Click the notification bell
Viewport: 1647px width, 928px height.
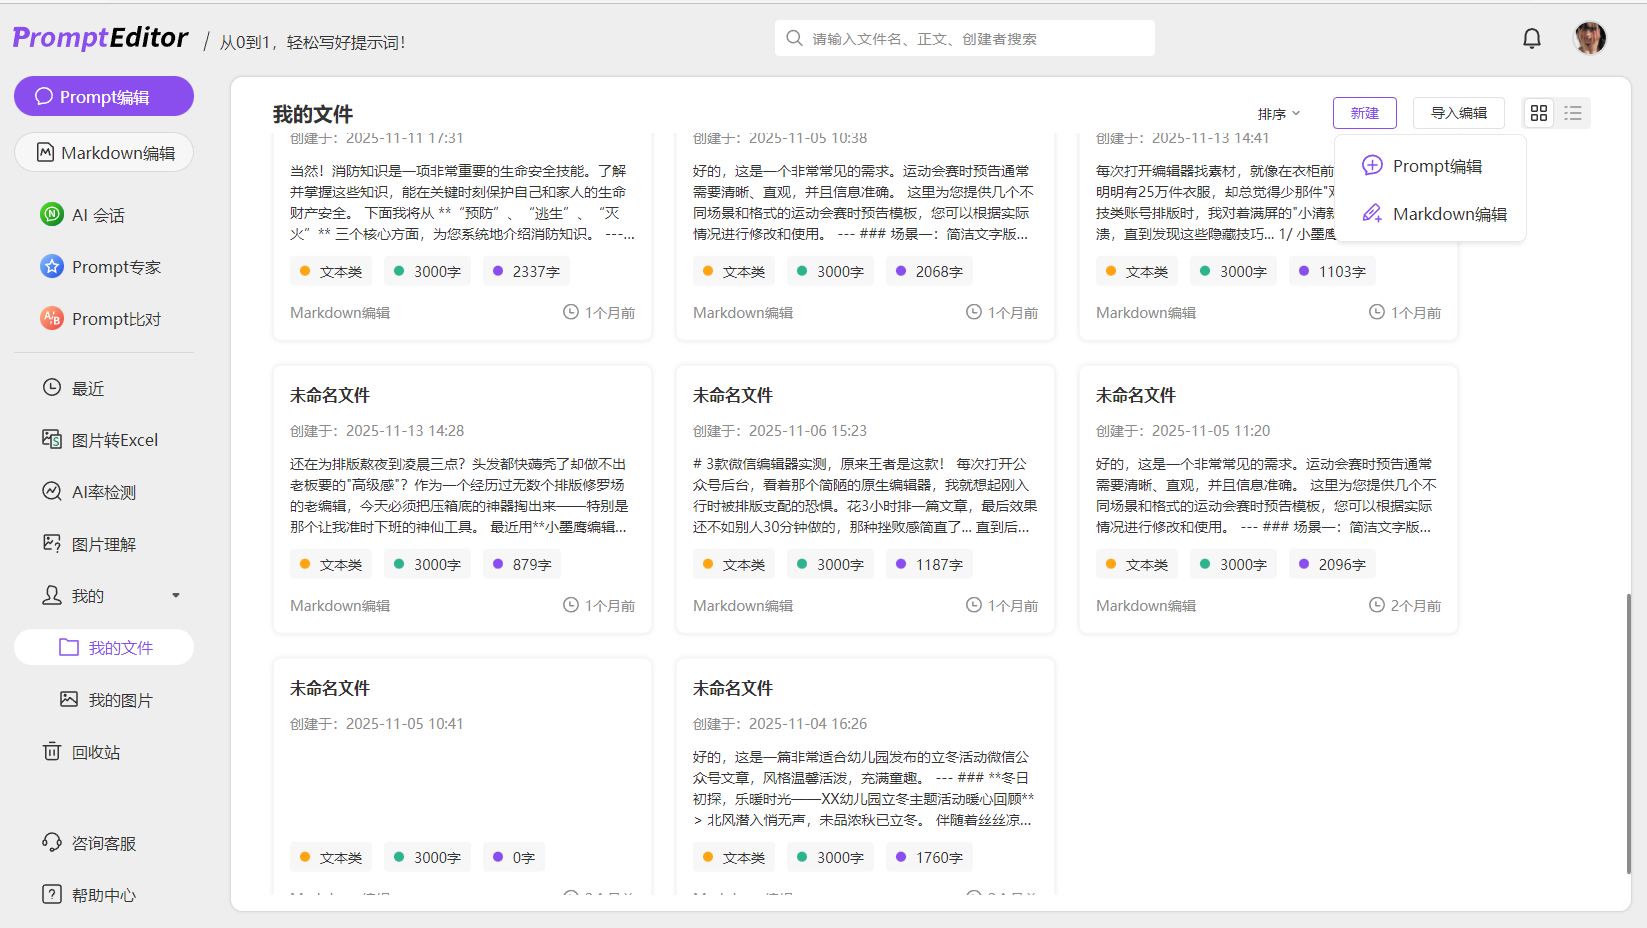1531,37
